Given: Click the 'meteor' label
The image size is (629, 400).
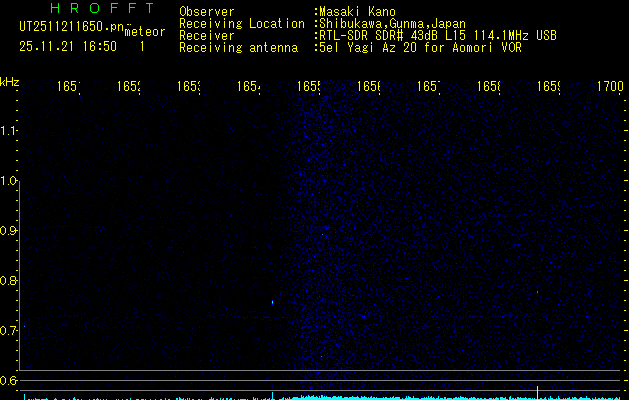Looking at the screenshot, I should [145, 32].
